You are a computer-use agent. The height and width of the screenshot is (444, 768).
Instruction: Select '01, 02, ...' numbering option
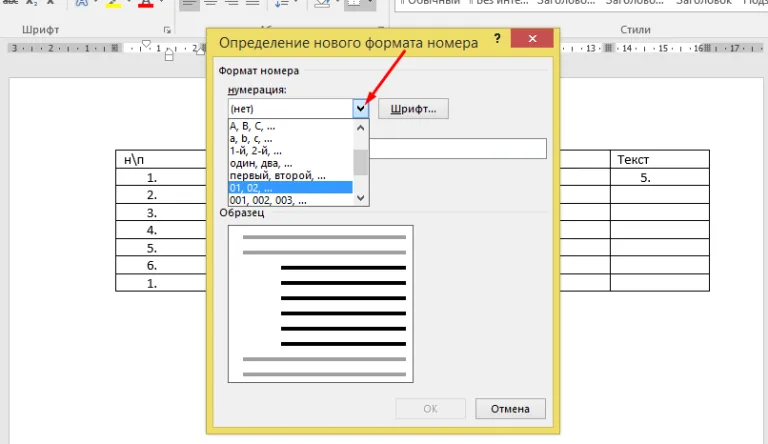tap(290, 188)
